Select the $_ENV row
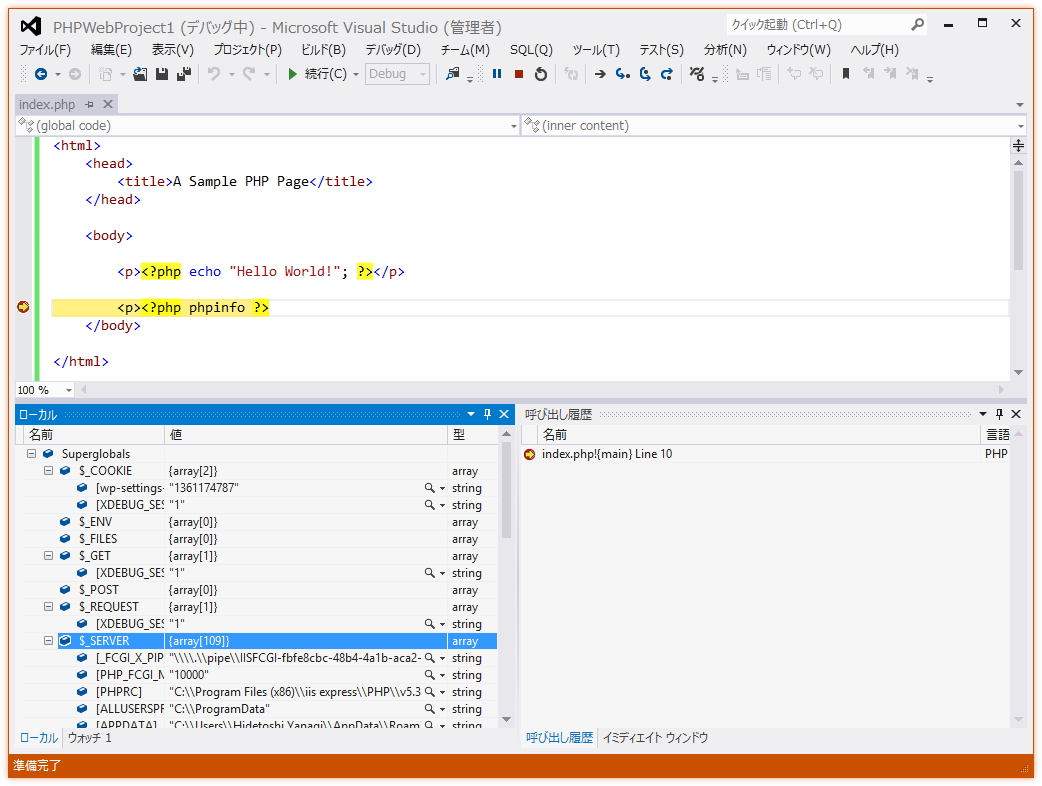 260,522
